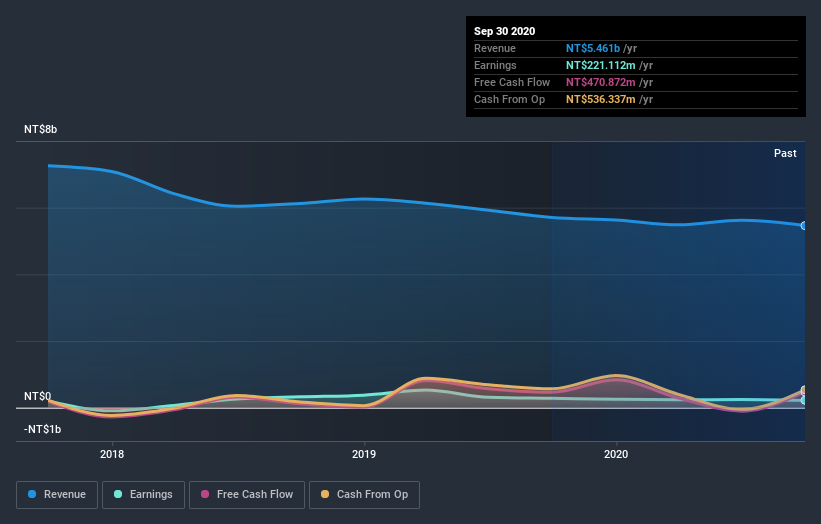
Task: Click the -NT$1b y-axis label
Action: [x=42, y=429]
